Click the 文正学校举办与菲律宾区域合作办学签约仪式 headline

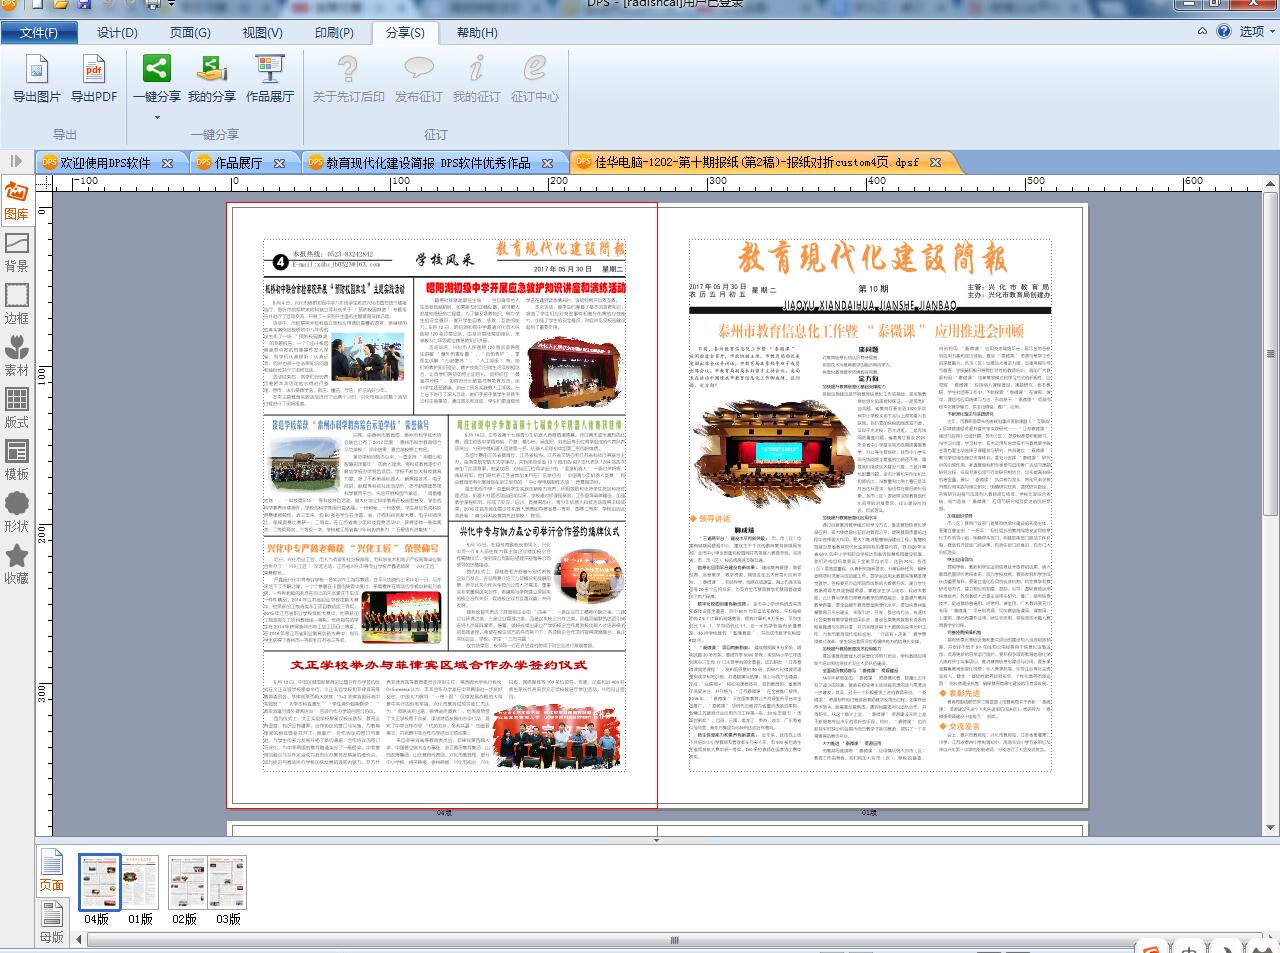[x=438, y=664]
